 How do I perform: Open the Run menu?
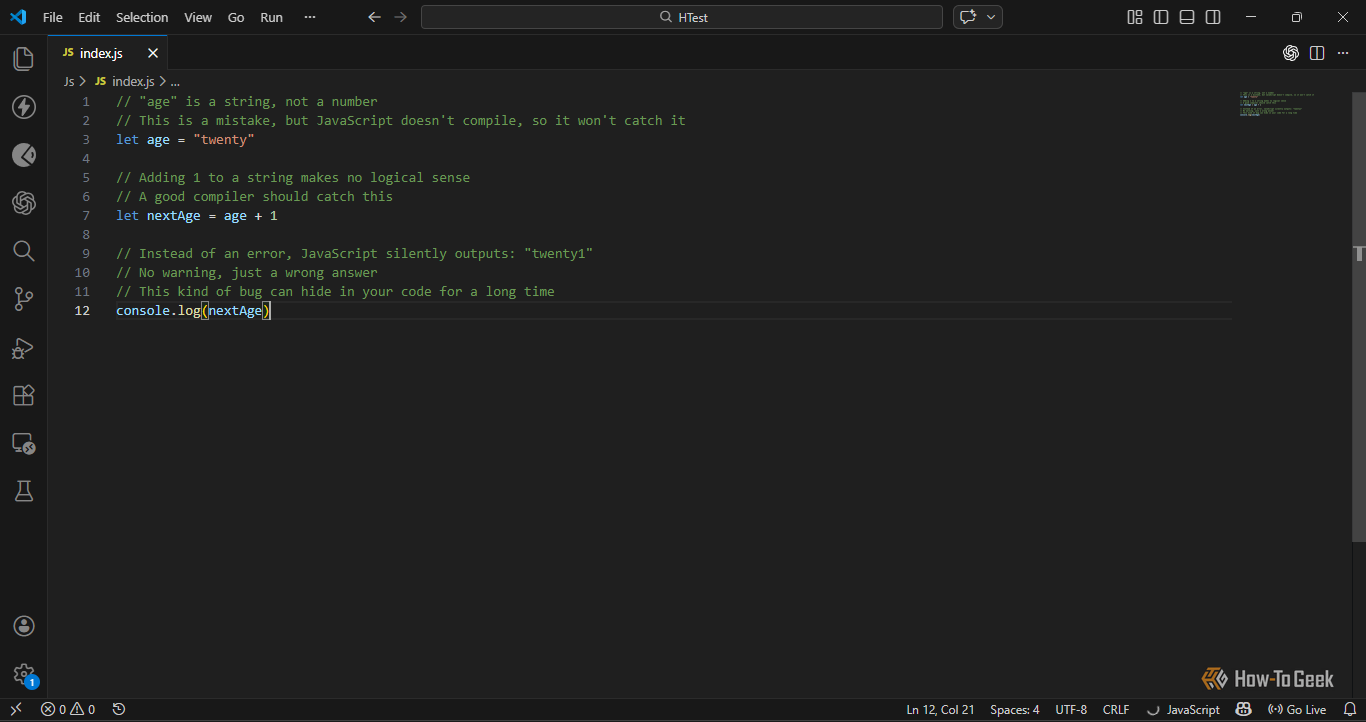[271, 17]
